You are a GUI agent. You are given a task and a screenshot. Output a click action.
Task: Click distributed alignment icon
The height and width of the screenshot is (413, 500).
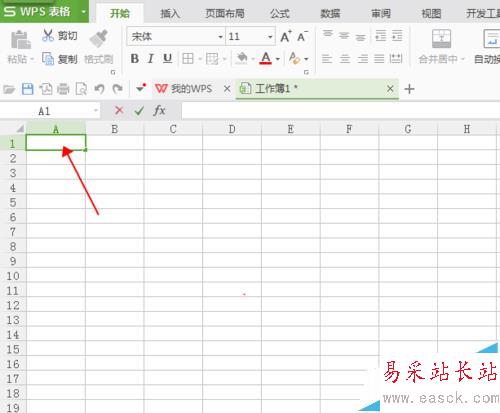pos(396,59)
